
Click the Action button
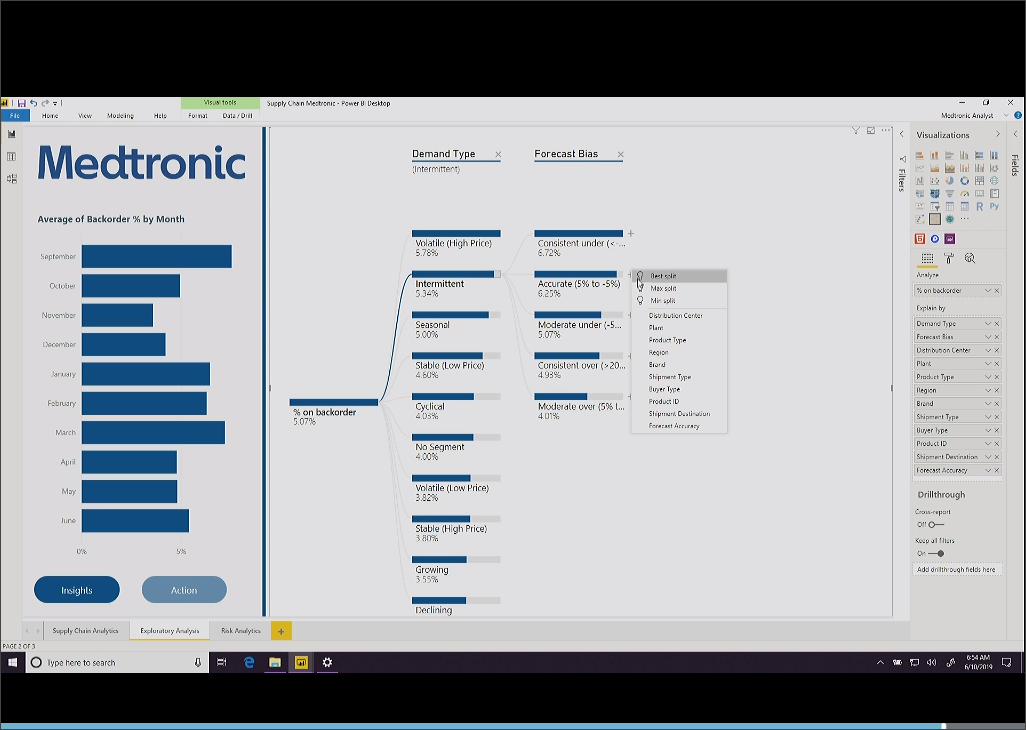tap(184, 590)
